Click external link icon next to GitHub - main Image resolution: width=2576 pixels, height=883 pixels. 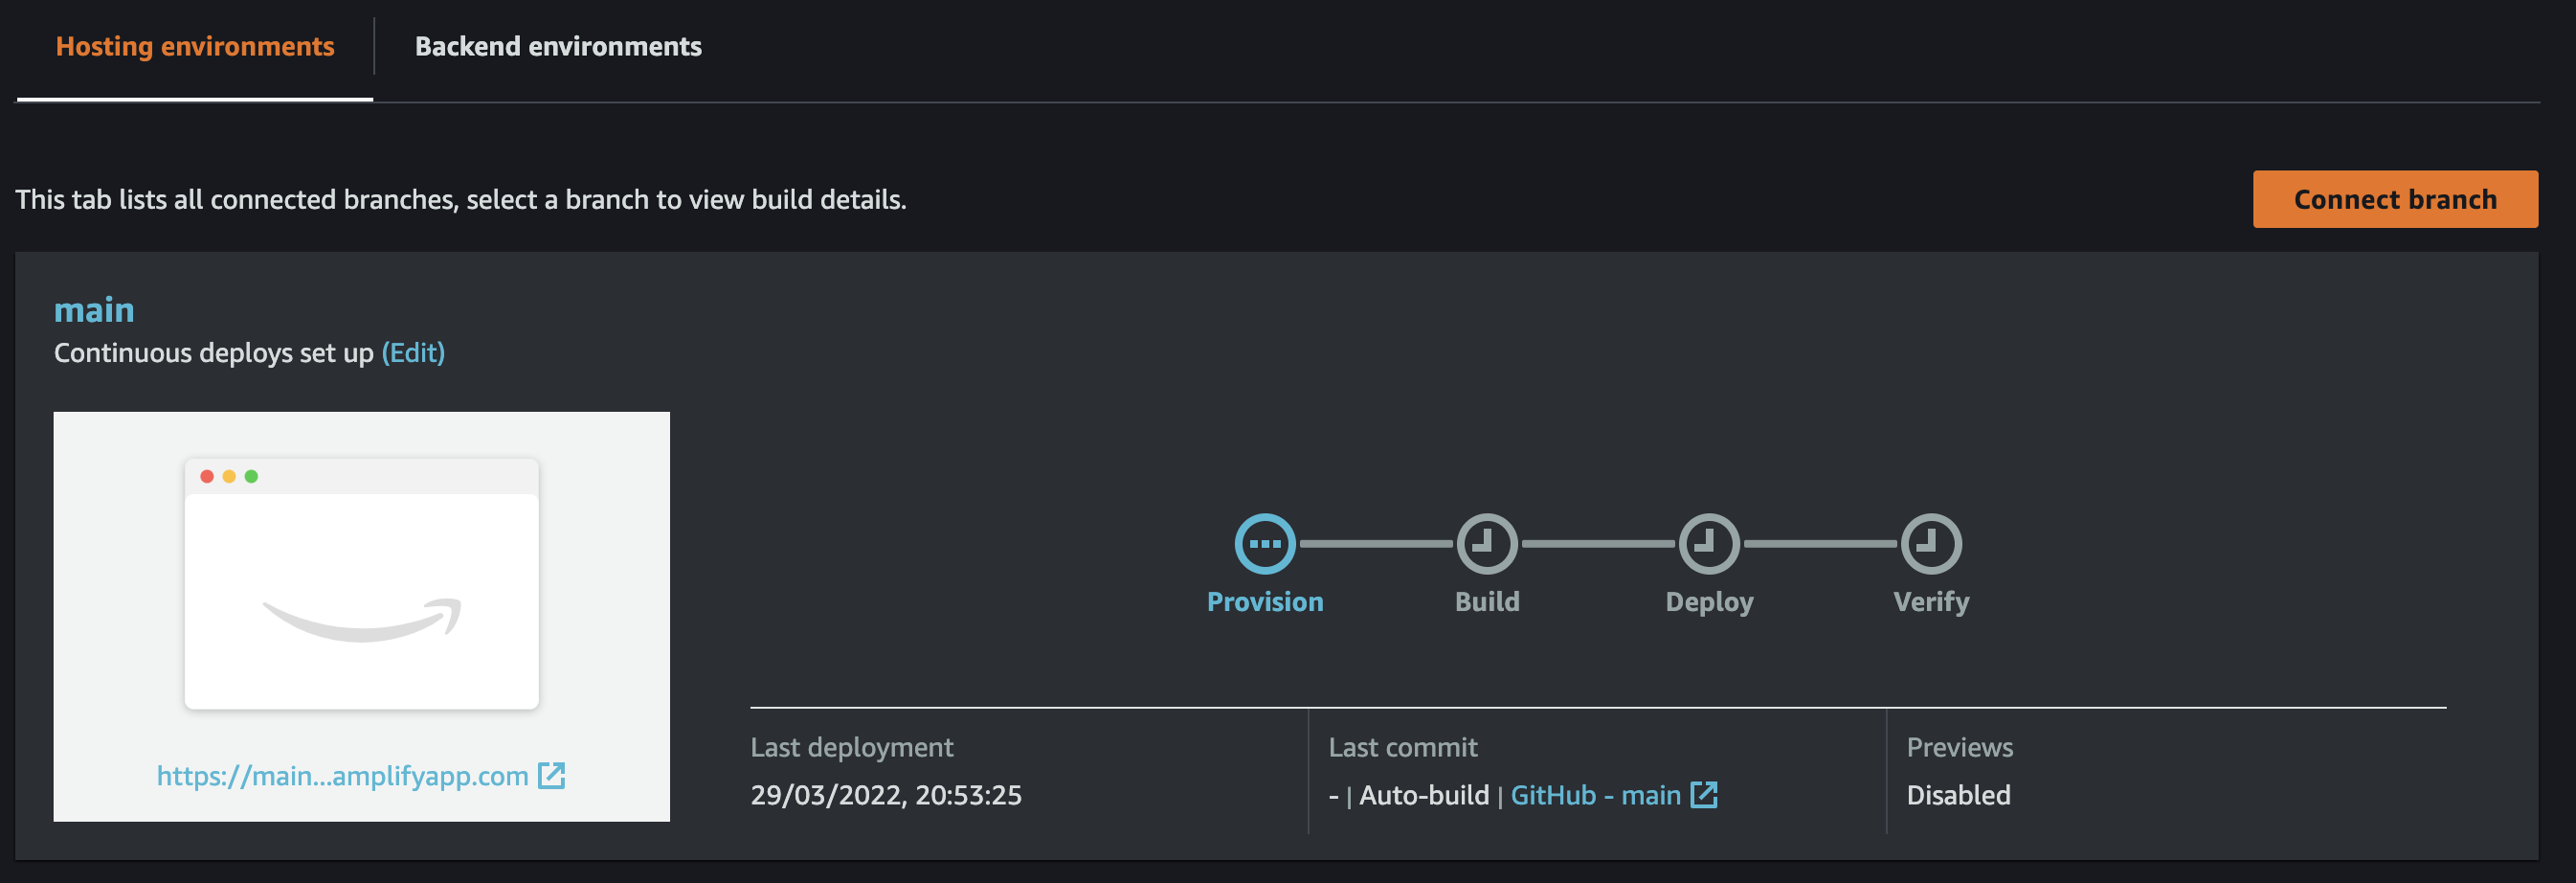click(1704, 794)
